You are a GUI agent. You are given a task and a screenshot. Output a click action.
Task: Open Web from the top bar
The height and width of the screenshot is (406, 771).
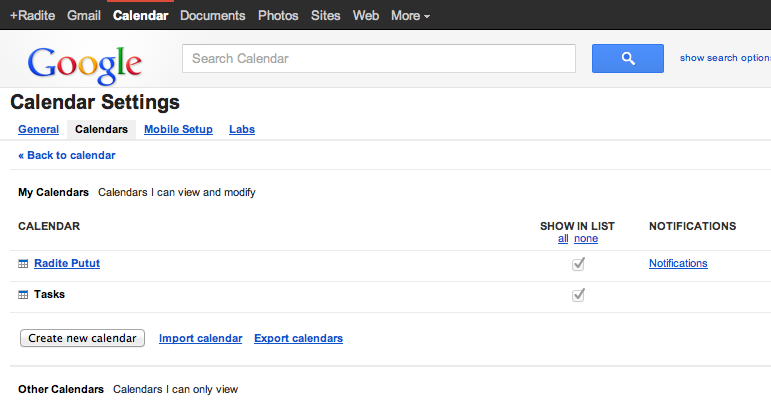click(366, 16)
